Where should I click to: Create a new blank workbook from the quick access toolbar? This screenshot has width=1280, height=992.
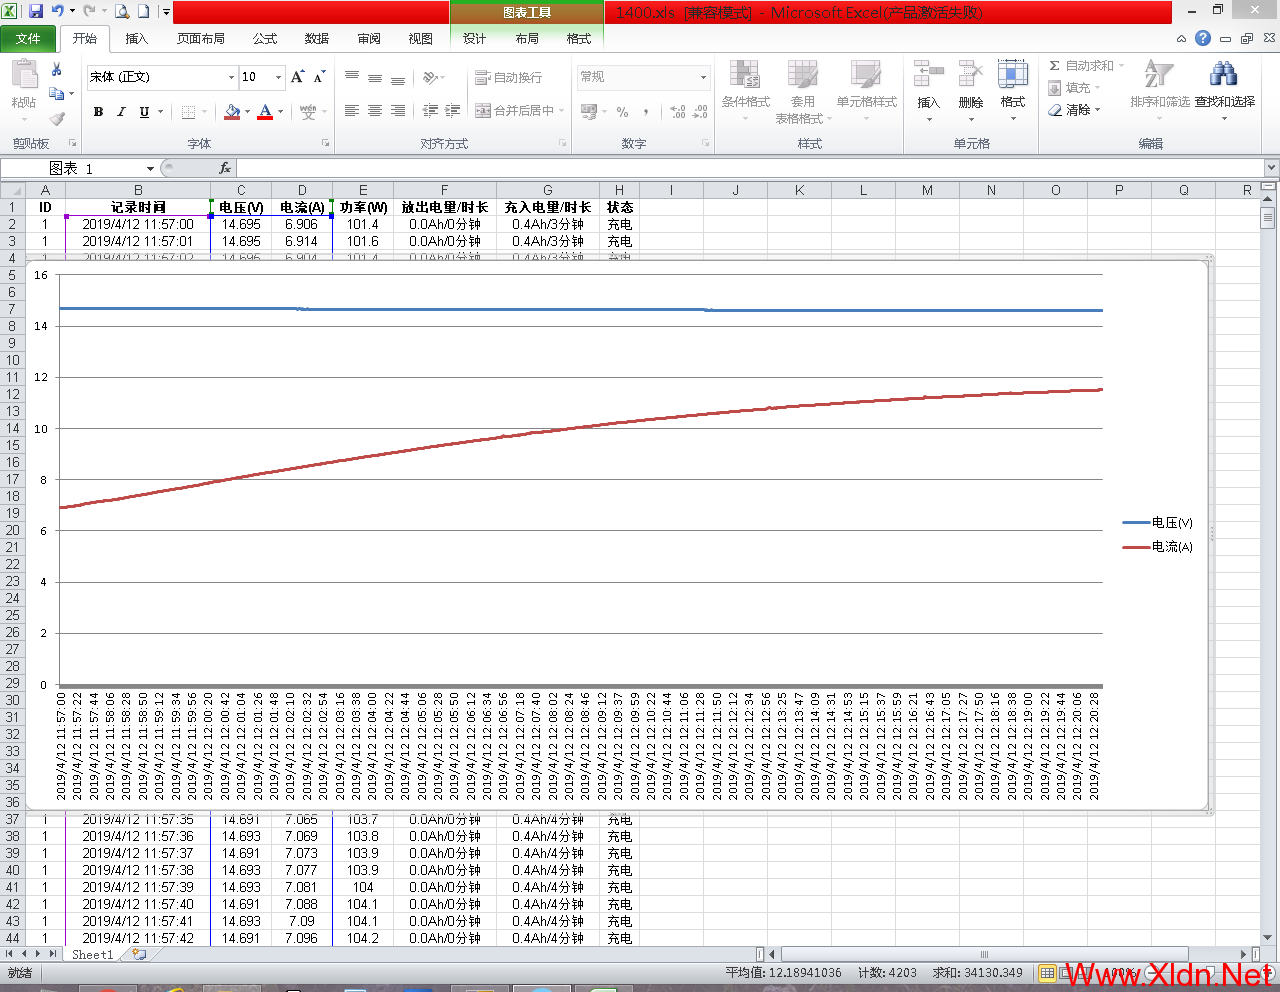click(143, 12)
